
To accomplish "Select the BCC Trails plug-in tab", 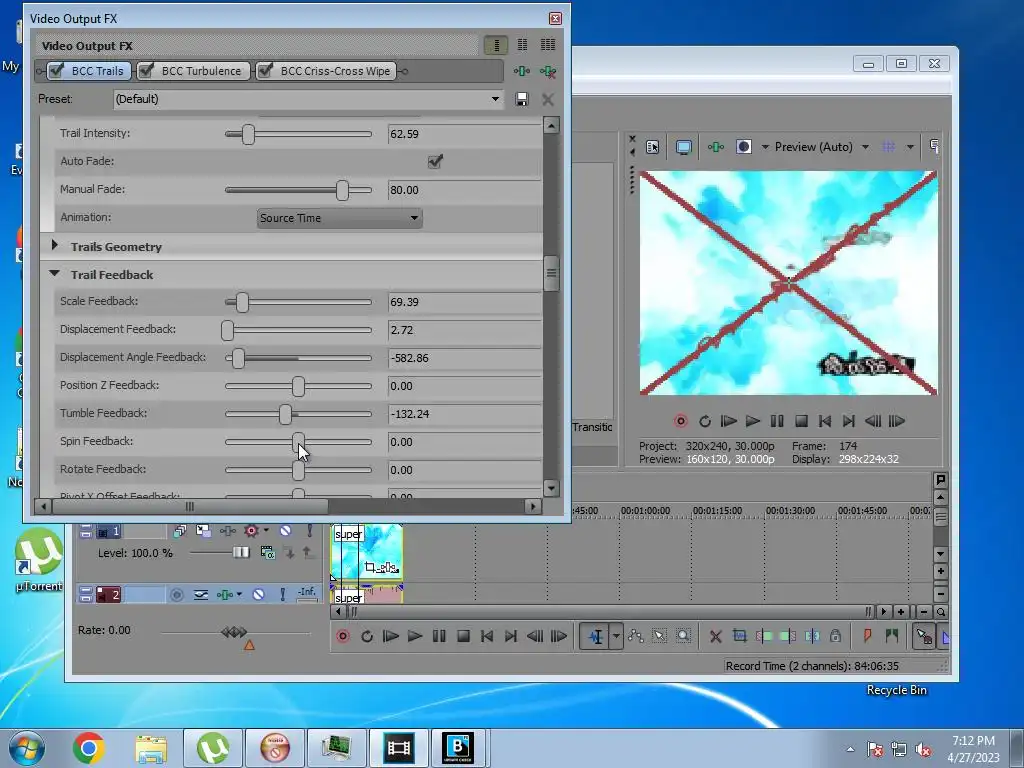I will coord(89,71).
